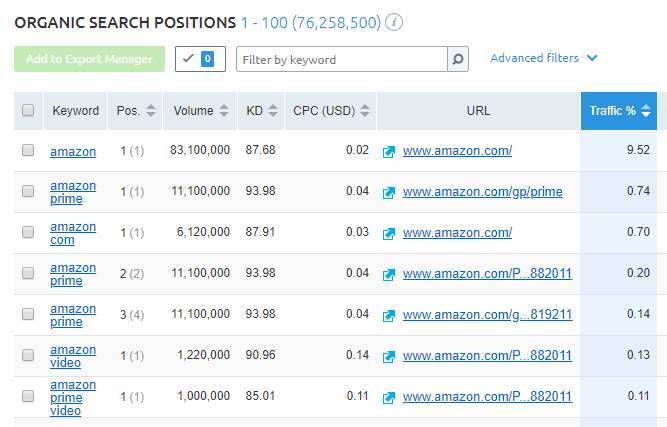Select the position value 2 (2)
This screenshot has width=667, height=427.
click(132, 274)
